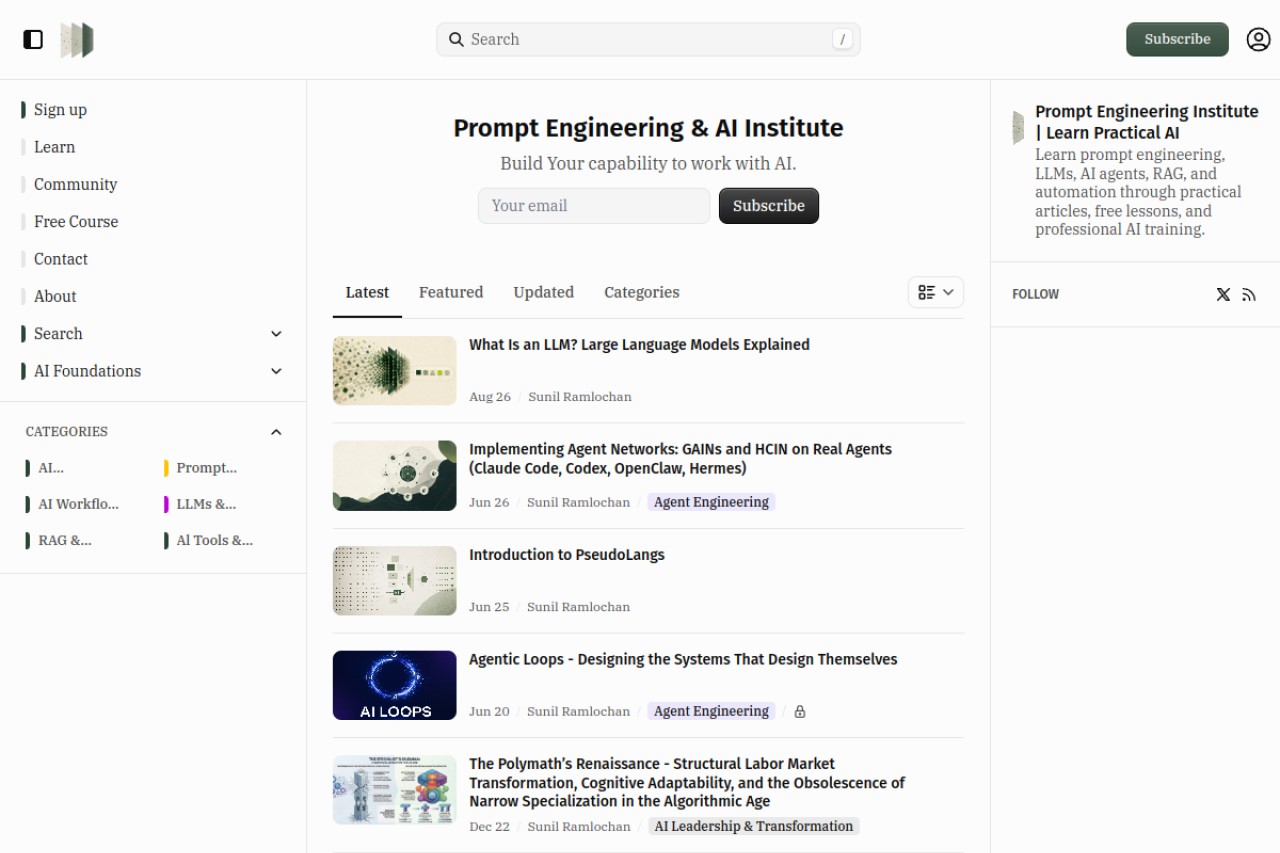Image resolution: width=1280 pixels, height=853 pixels.
Task: Go to the Learn sidebar link
Action: (x=55, y=147)
